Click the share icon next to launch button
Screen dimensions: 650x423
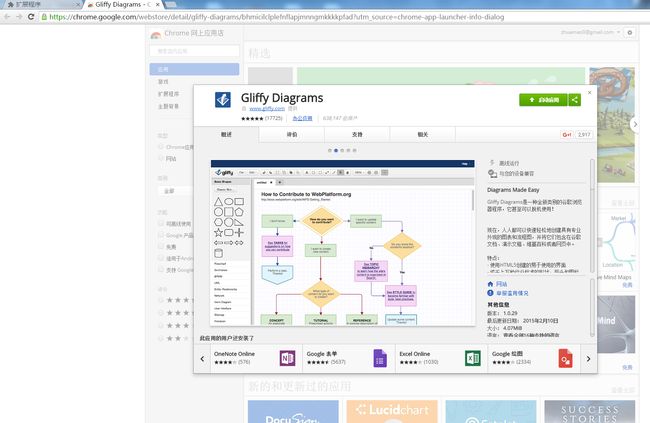pyautogui.click(x=575, y=100)
